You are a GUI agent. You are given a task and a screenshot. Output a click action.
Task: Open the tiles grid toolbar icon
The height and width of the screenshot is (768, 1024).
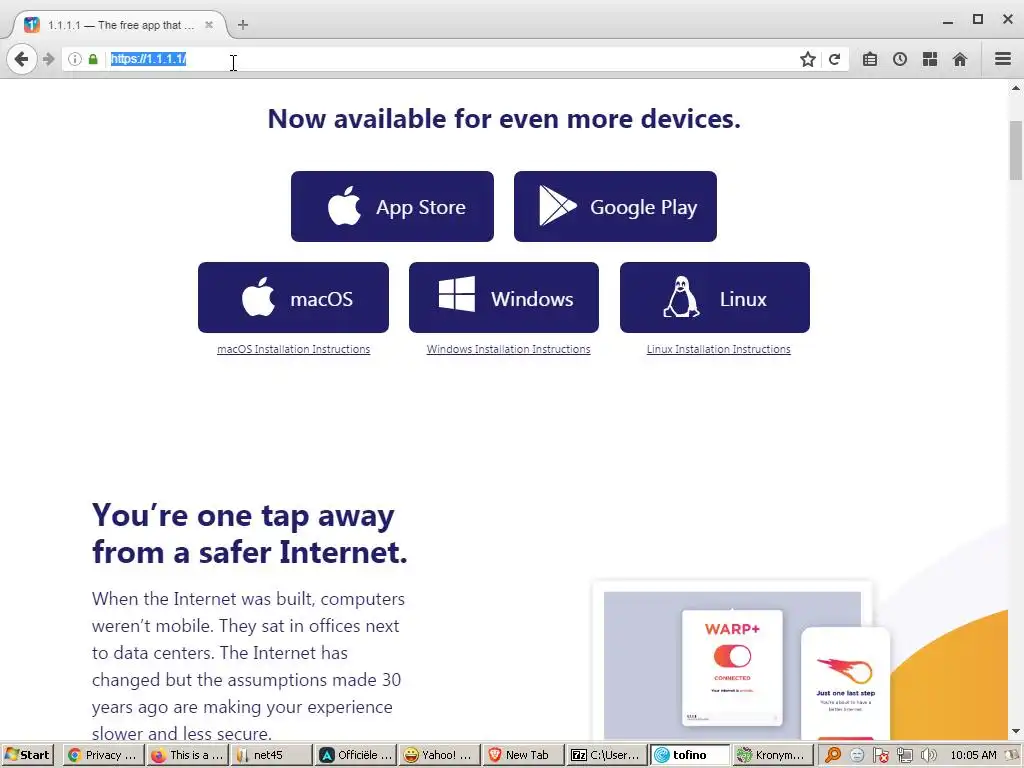click(930, 59)
